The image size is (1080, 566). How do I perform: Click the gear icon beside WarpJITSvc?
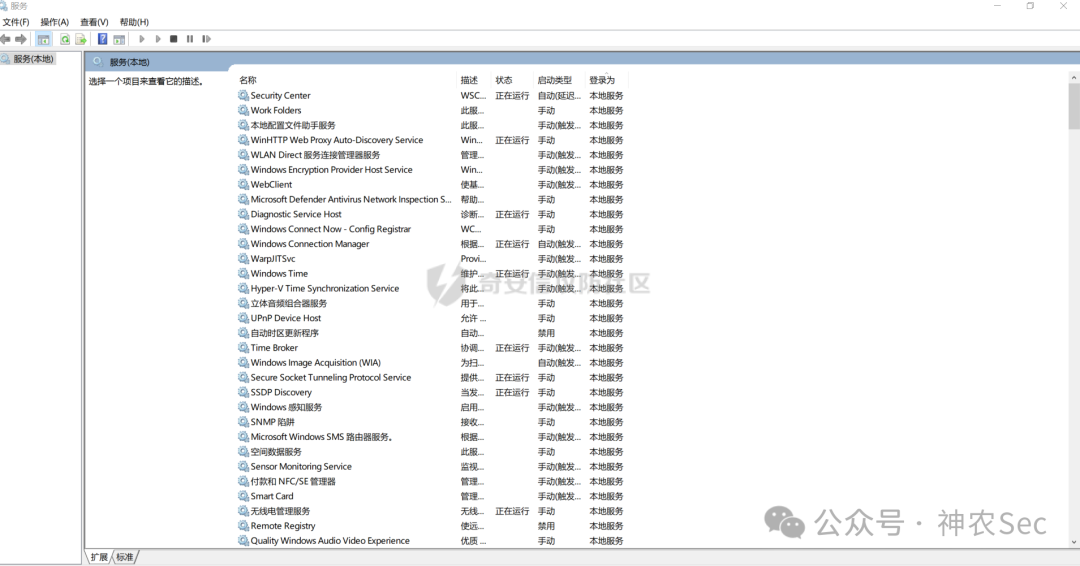click(x=243, y=258)
